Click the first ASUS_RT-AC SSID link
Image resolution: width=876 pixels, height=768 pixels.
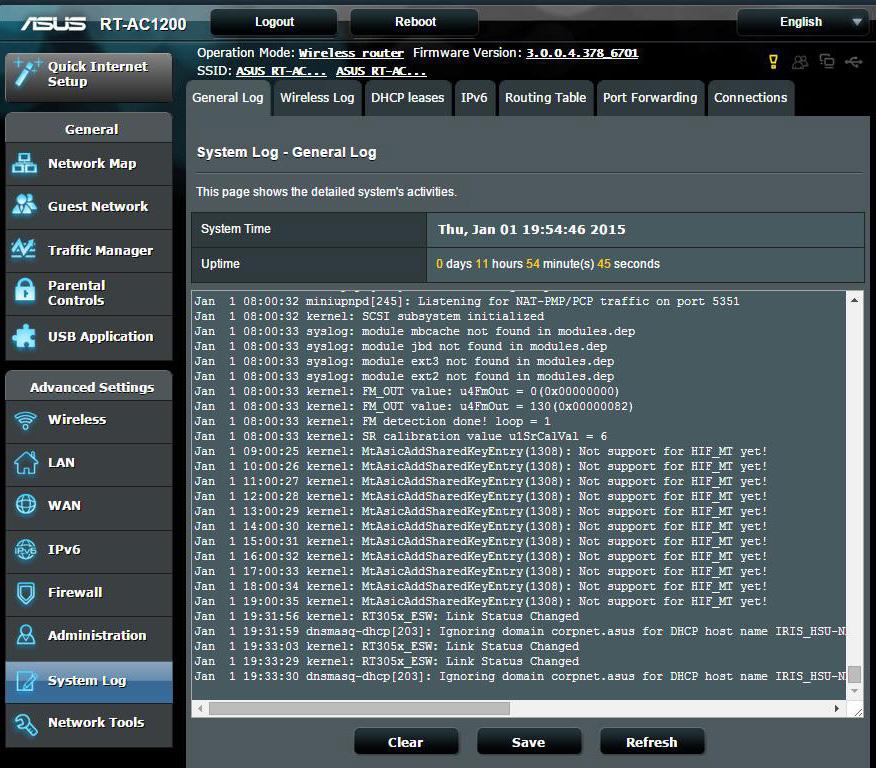pos(281,71)
